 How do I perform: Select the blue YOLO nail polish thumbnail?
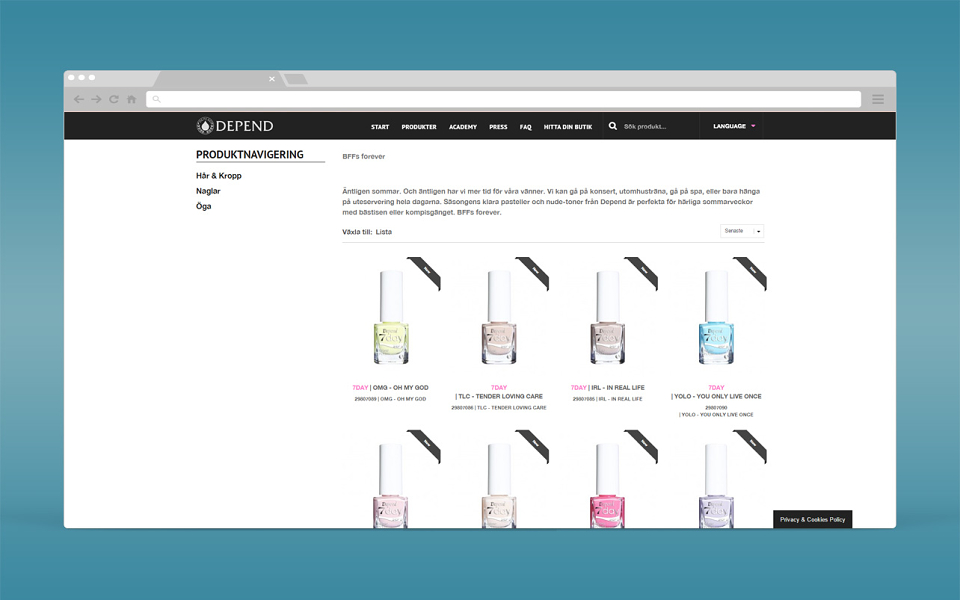[716, 317]
